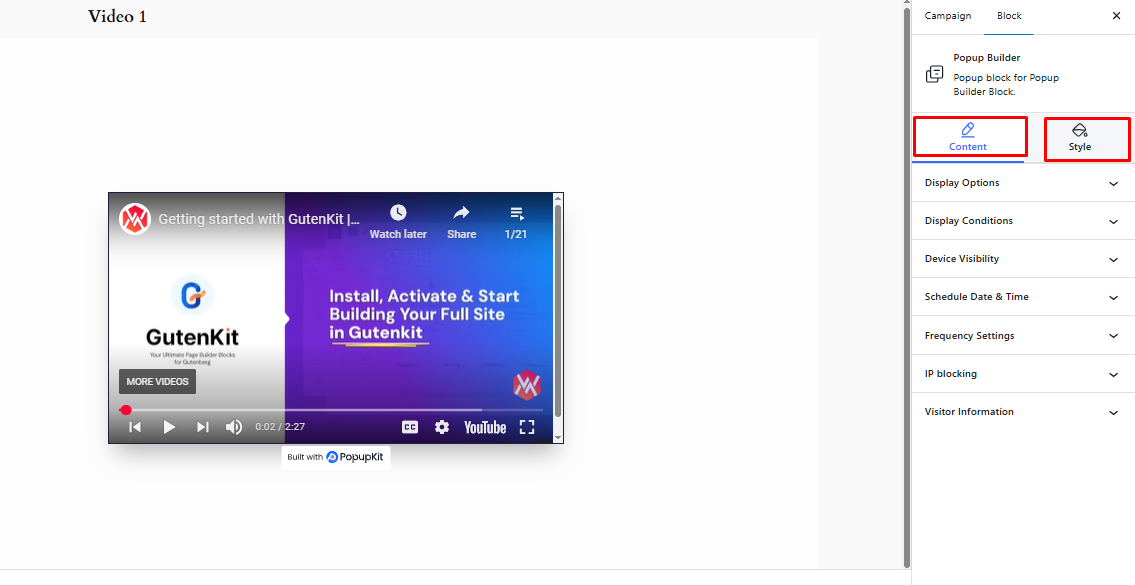Open the Content tab
Viewport: 1135px width, 585px height.
pos(968,138)
